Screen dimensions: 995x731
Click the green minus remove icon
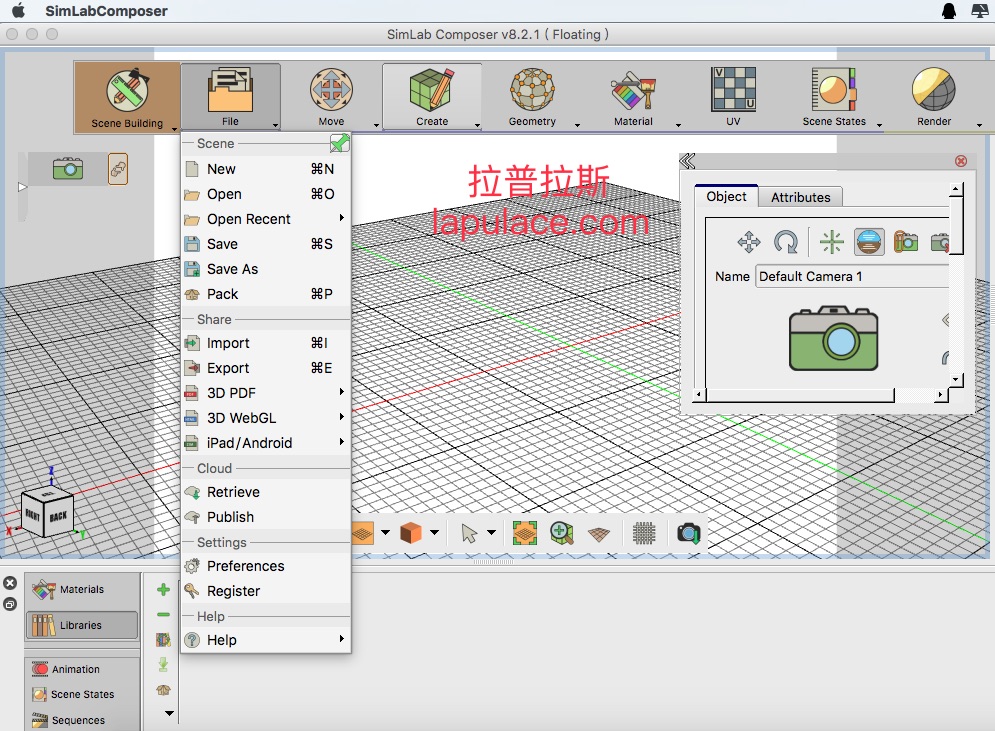pos(164,615)
